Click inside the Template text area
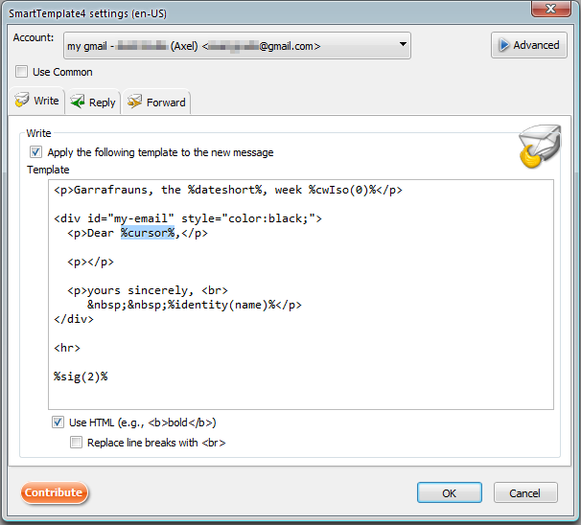The width and height of the screenshot is (581, 525). pos(301,295)
